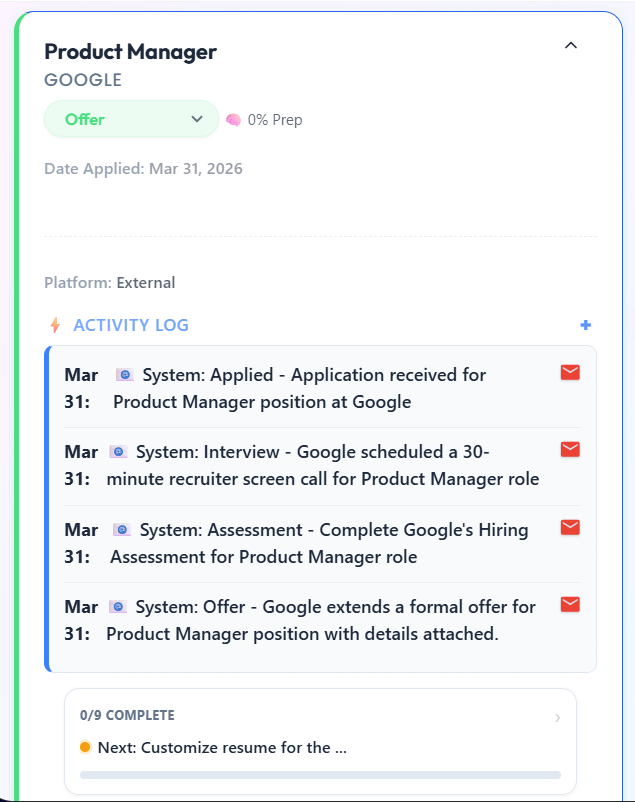Open the envelope icon on the Applied entry
Screen dimensions: 635x802
point(569,372)
